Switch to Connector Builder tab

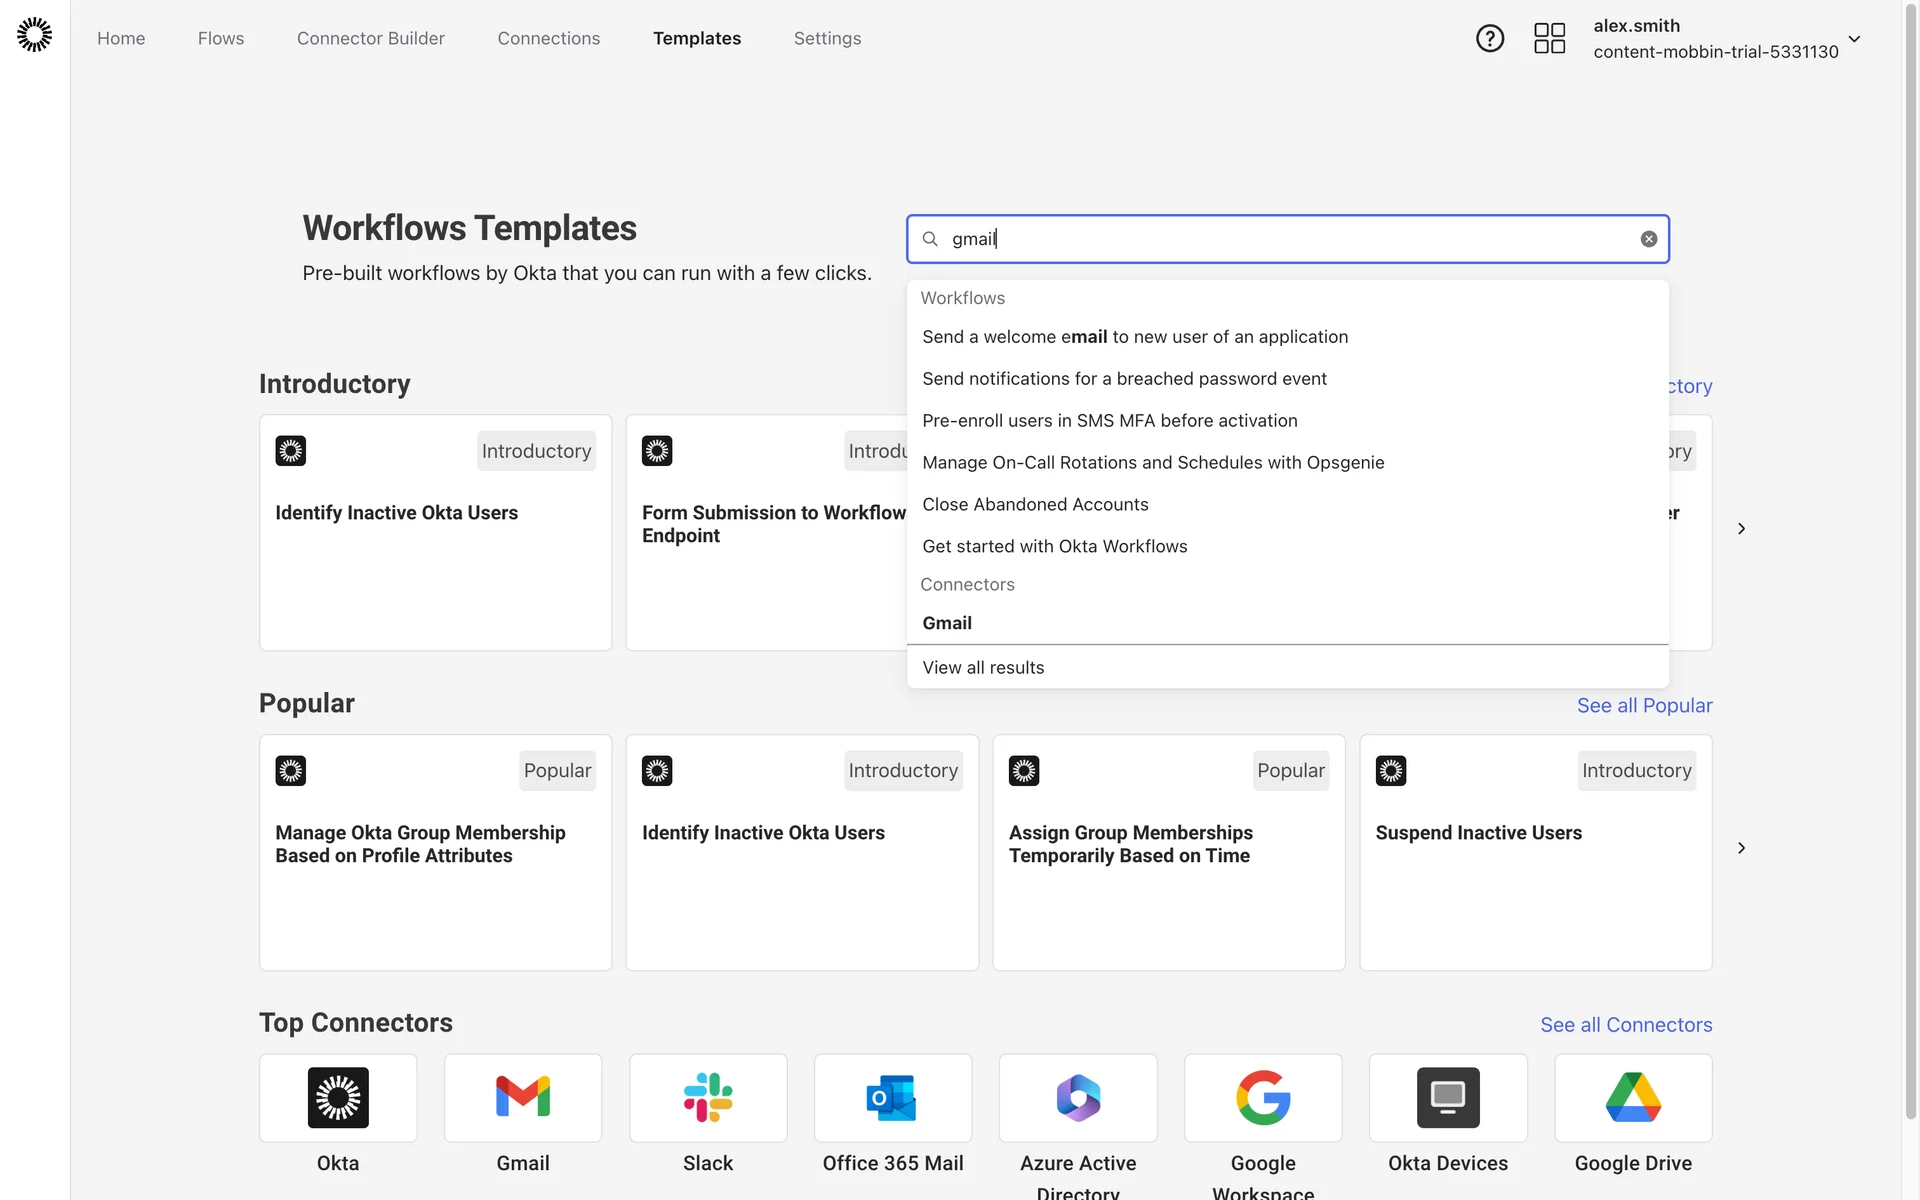(370, 38)
